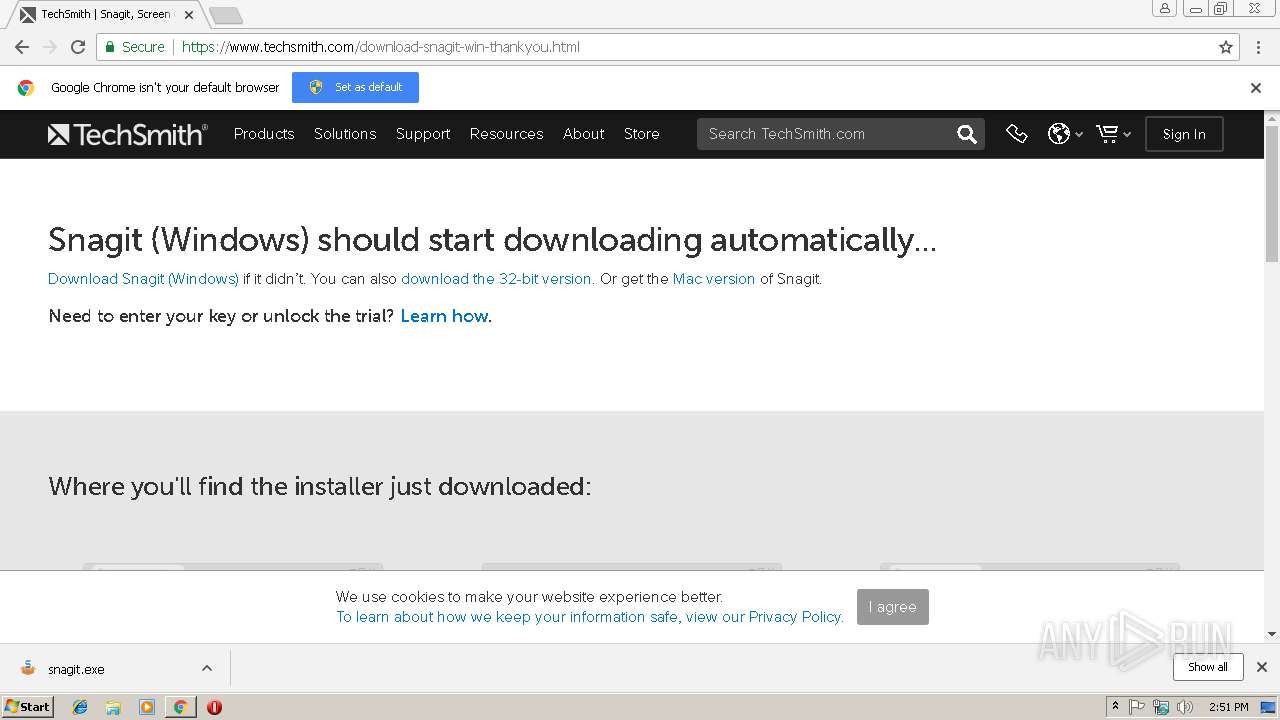
Task: Open the Store menu
Action: (642, 134)
